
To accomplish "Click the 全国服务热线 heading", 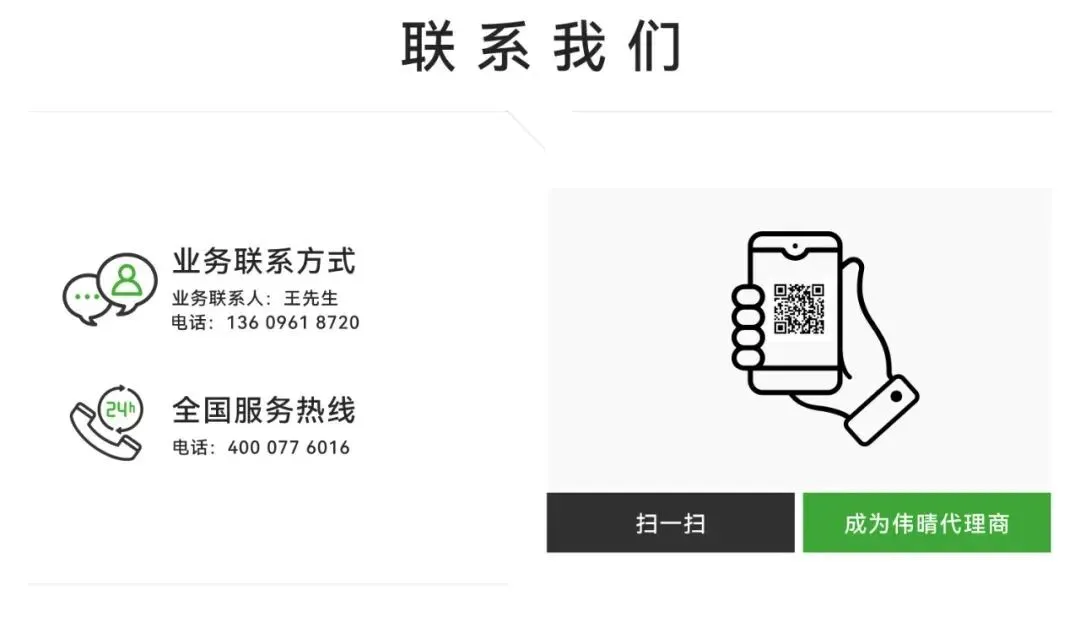I will [x=264, y=411].
